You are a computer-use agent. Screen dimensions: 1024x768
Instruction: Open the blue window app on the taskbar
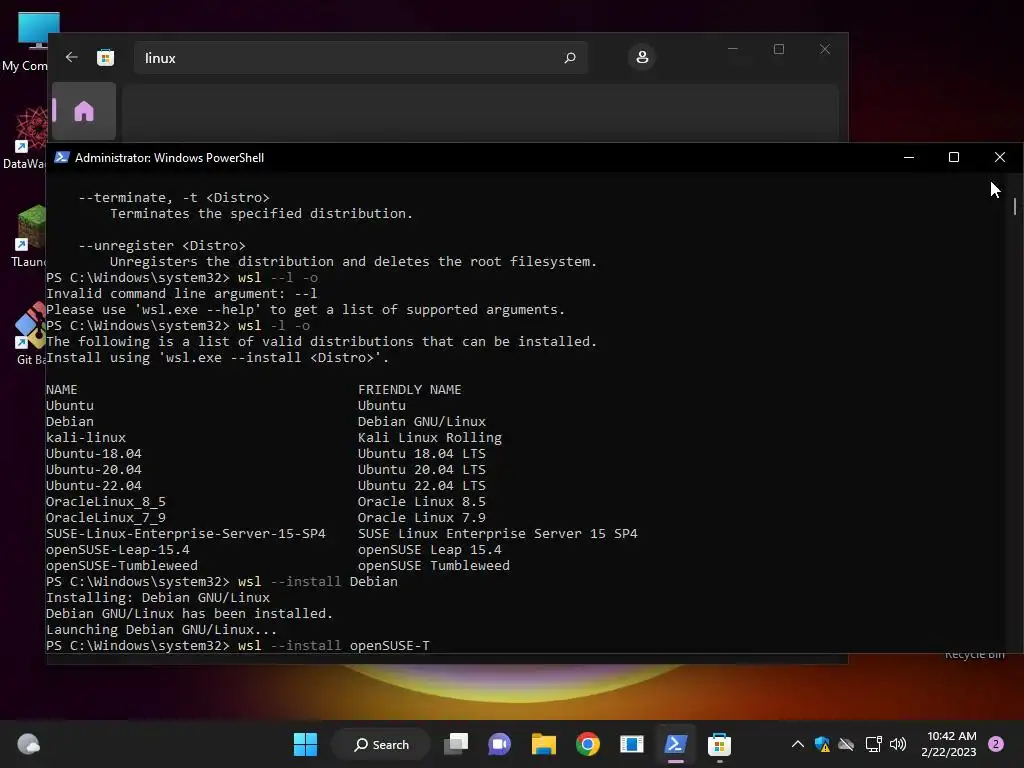pos(632,744)
